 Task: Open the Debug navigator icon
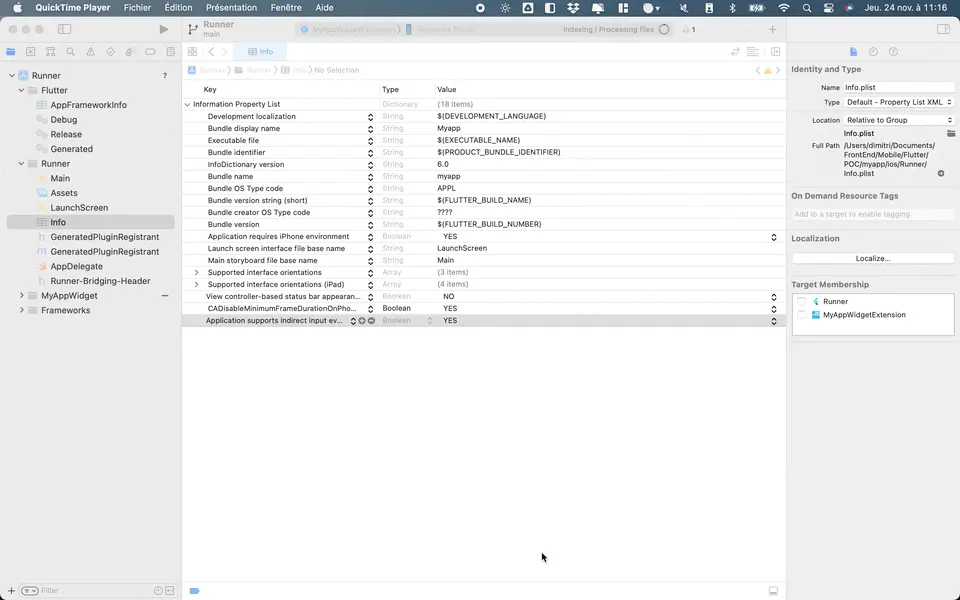pos(130,52)
